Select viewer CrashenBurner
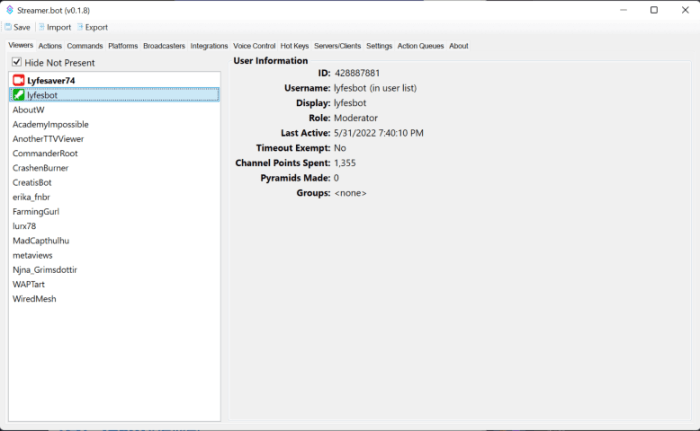700x431 pixels. [x=114, y=168]
